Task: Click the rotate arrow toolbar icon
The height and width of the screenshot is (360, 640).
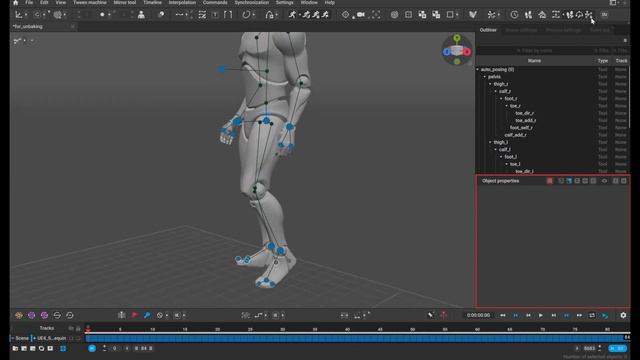Action: (246, 15)
